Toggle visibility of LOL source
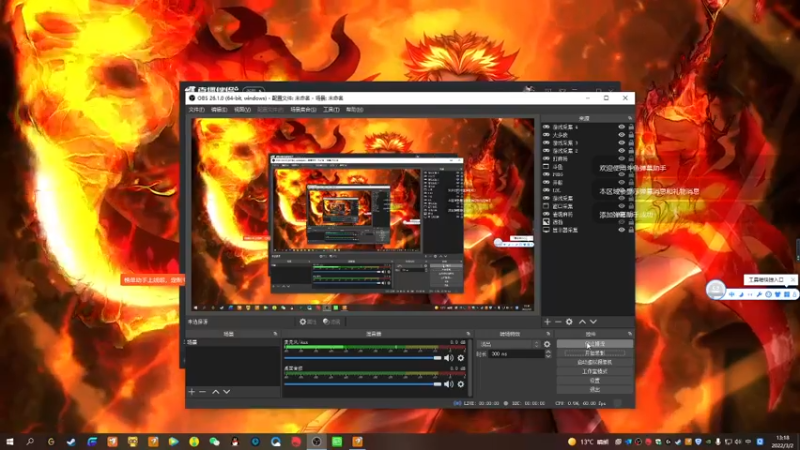Image resolution: width=800 pixels, height=450 pixels. 621,190
